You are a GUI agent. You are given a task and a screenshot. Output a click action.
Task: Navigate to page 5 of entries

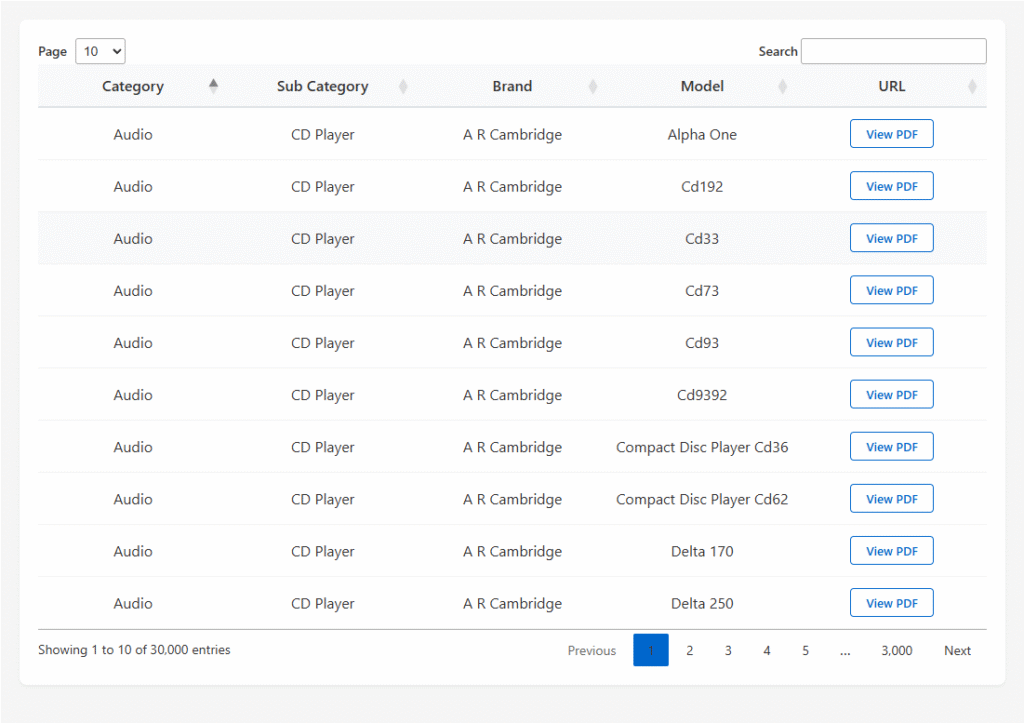[x=805, y=650]
